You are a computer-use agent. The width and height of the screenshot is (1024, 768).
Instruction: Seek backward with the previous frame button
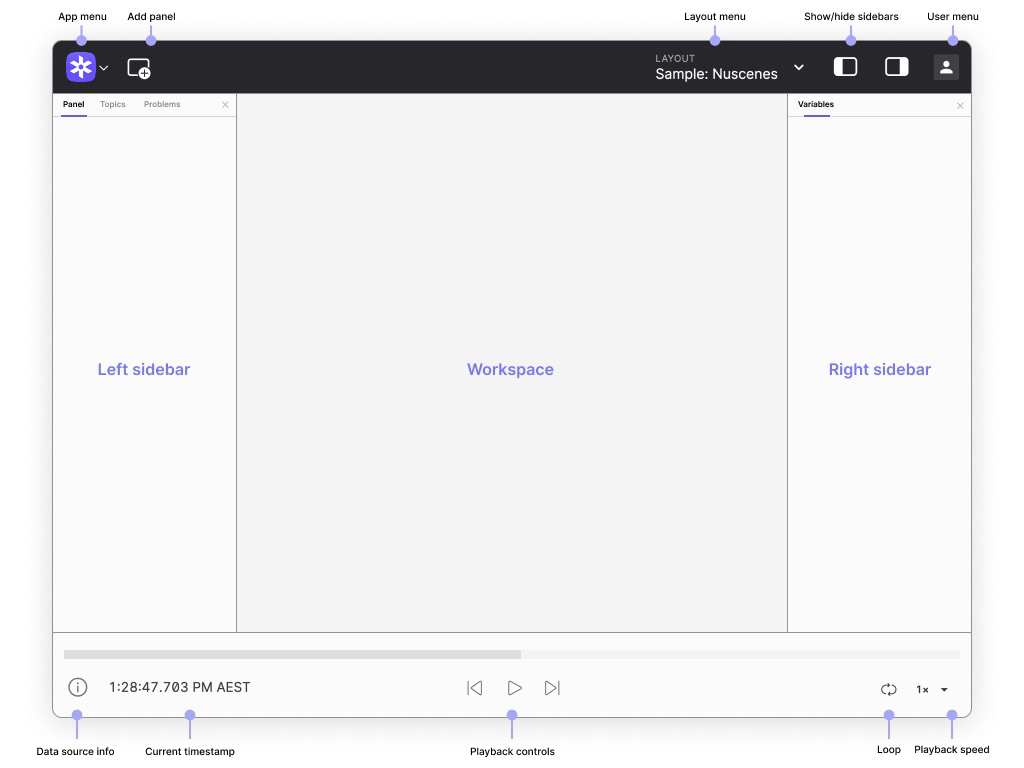(476, 688)
